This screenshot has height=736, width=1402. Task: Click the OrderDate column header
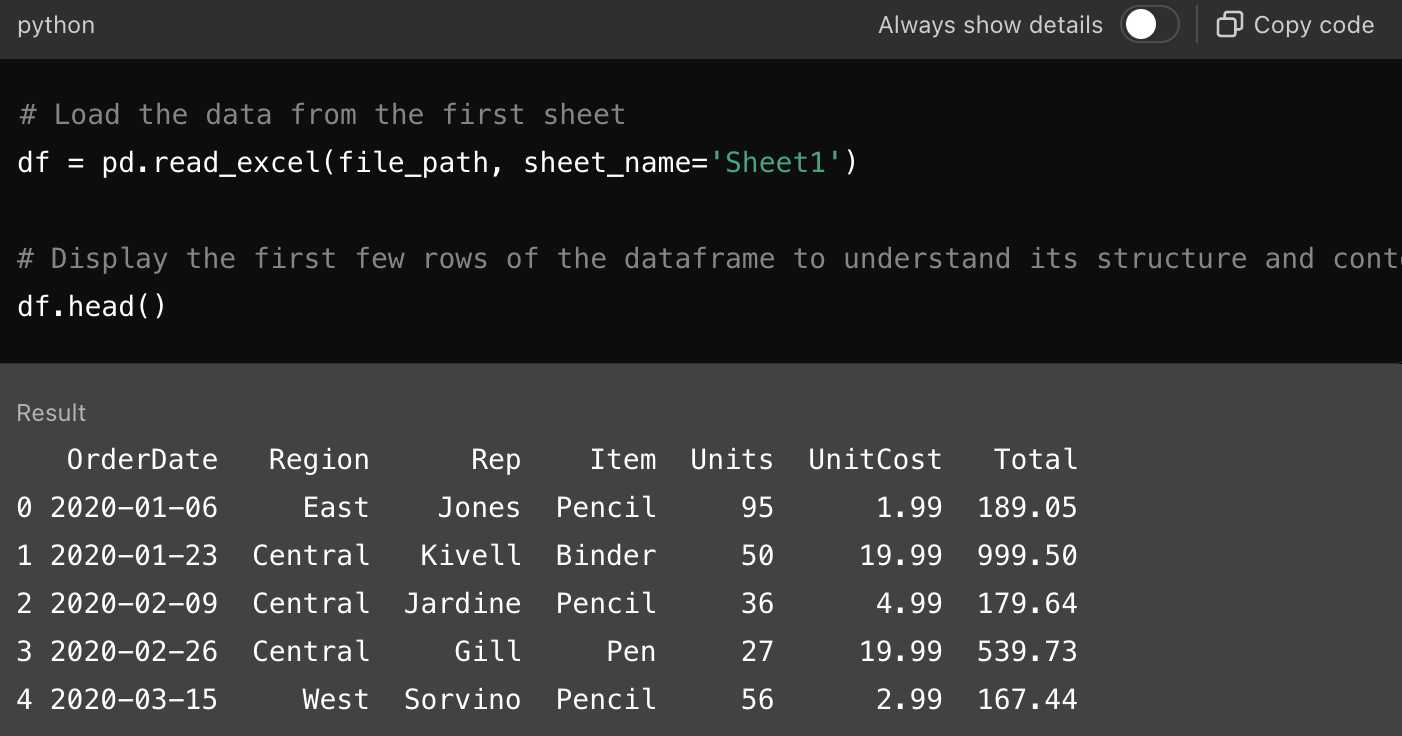(142, 459)
